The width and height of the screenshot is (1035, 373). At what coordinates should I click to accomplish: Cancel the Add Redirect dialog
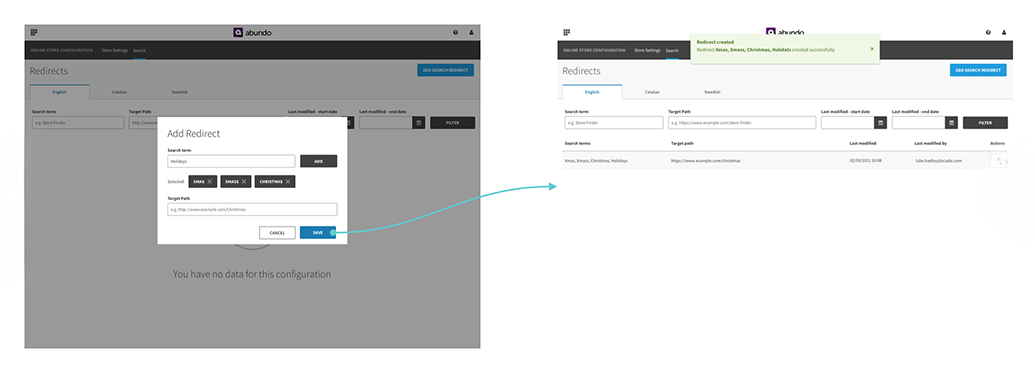[x=277, y=232]
